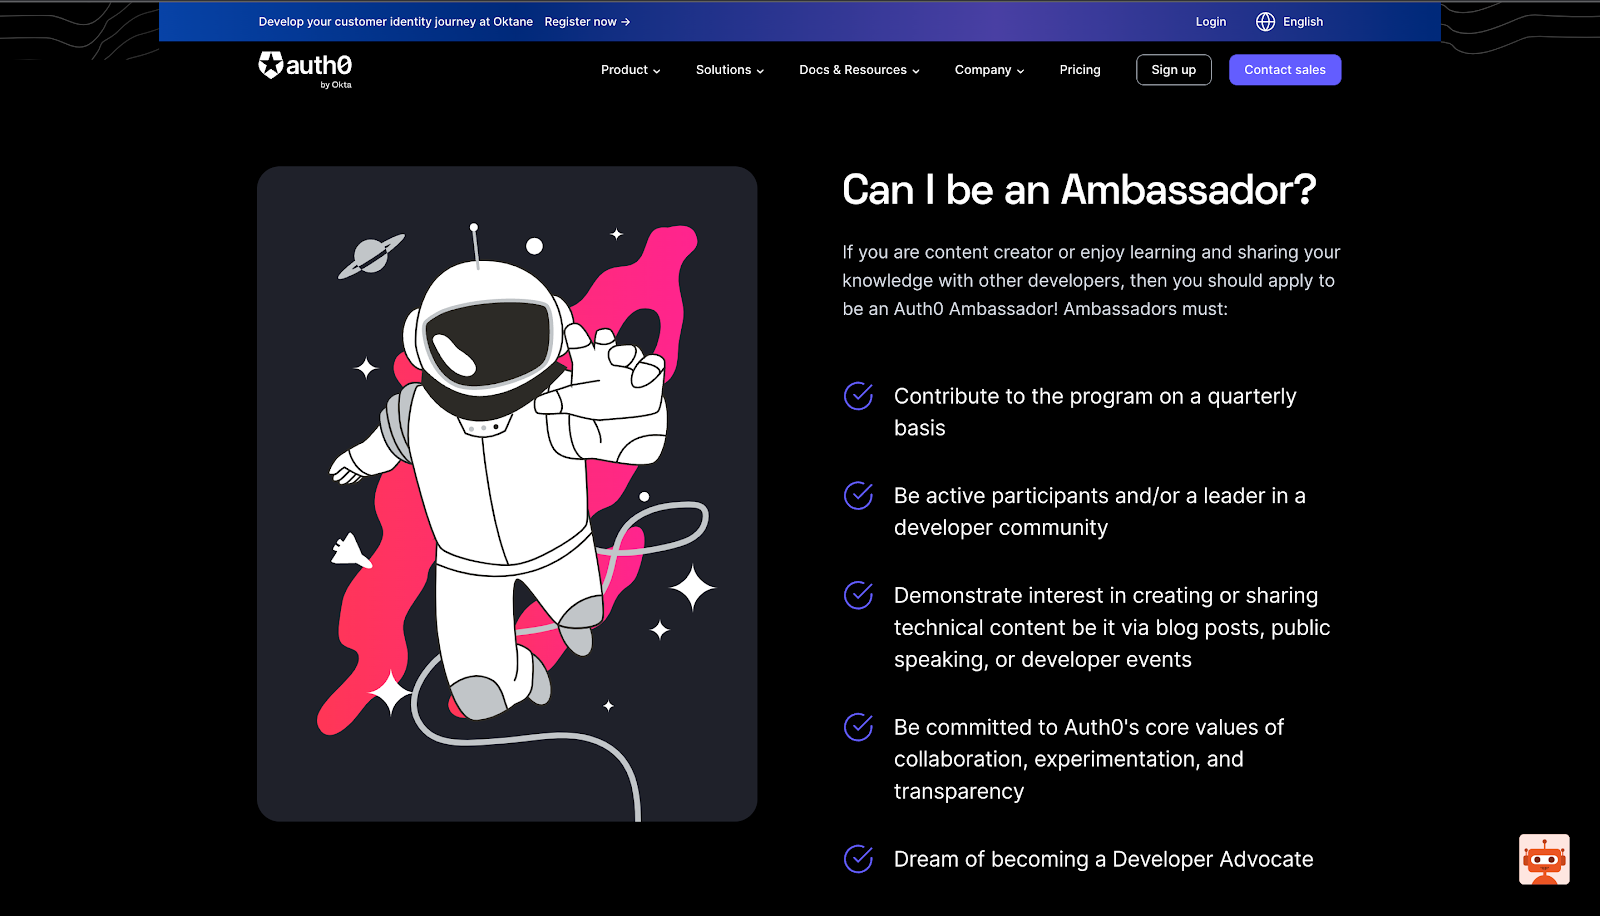Click the Sign up button
1600x916 pixels.
click(1173, 70)
